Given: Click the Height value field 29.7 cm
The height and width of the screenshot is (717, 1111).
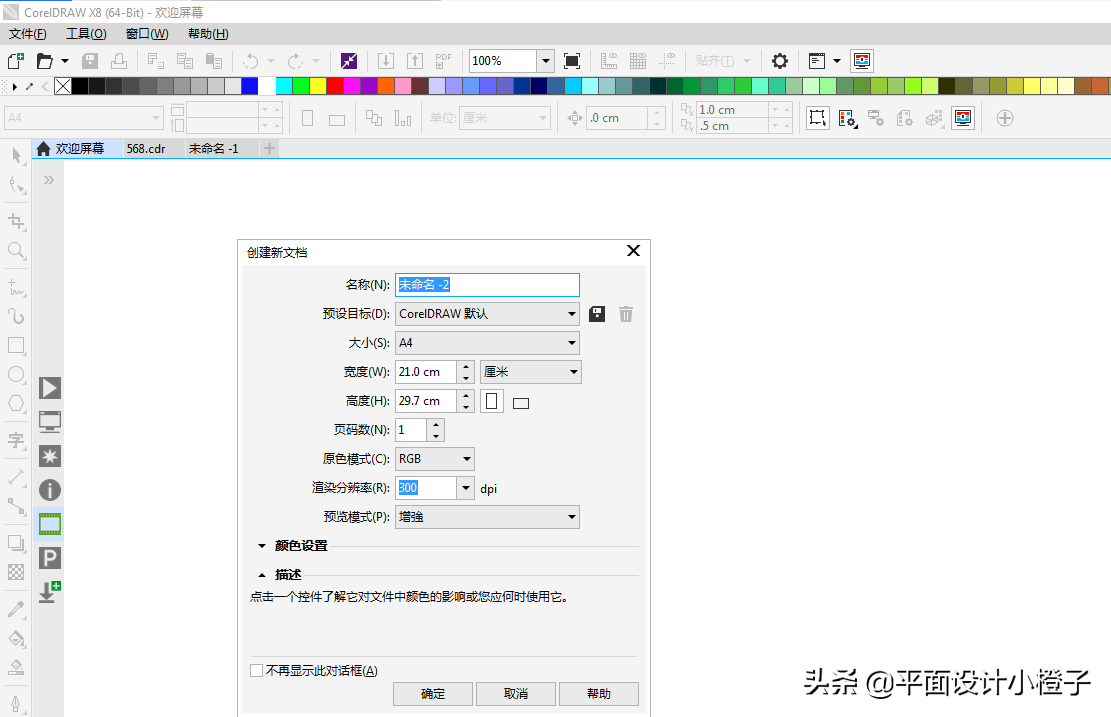Looking at the screenshot, I should tap(426, 401).
